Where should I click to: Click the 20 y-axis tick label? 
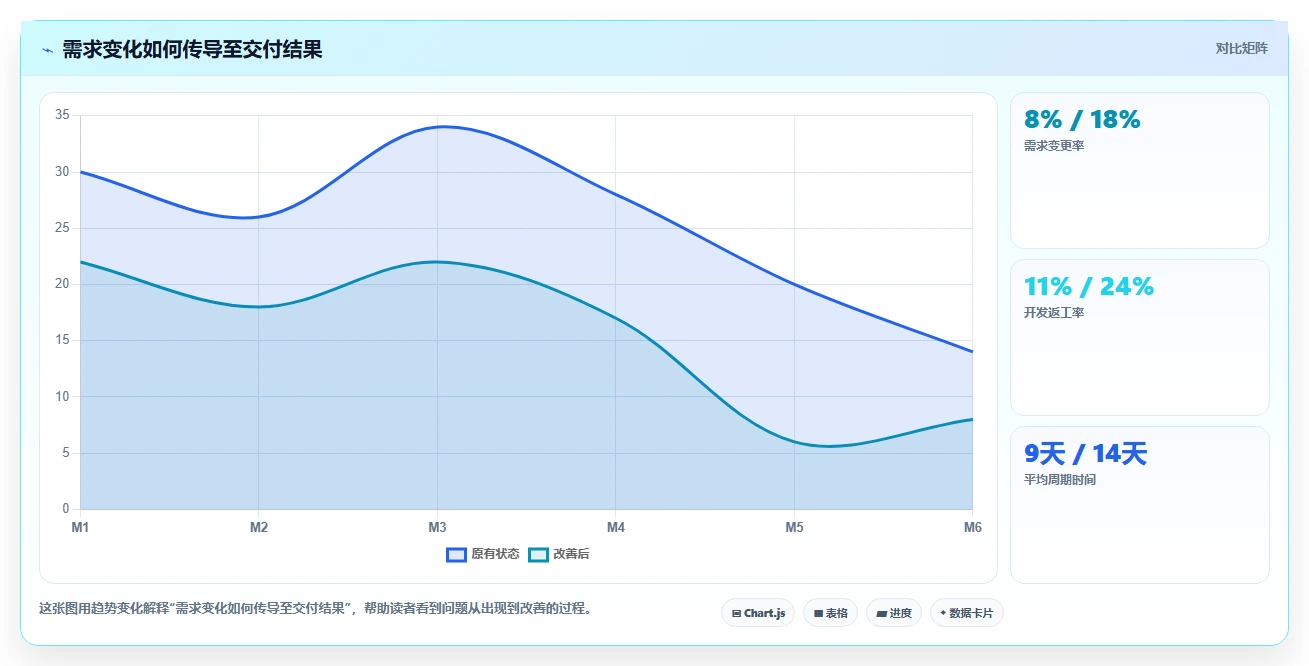coord(62,284)
